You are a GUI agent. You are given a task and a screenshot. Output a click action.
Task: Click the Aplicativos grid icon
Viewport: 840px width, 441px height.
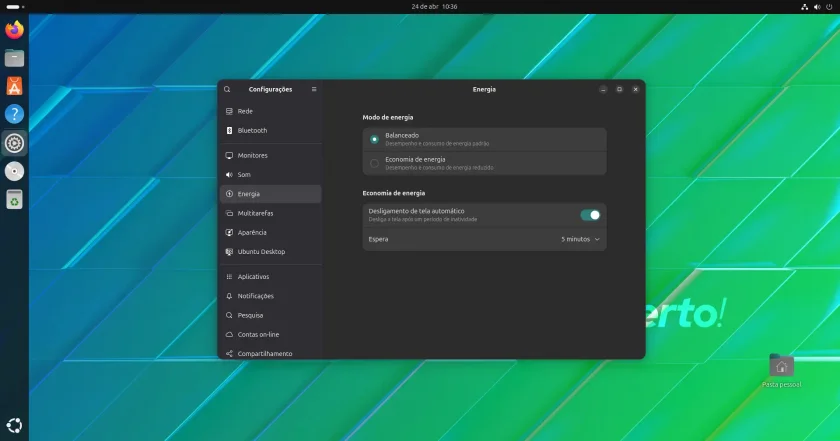[x=229, y=277]
